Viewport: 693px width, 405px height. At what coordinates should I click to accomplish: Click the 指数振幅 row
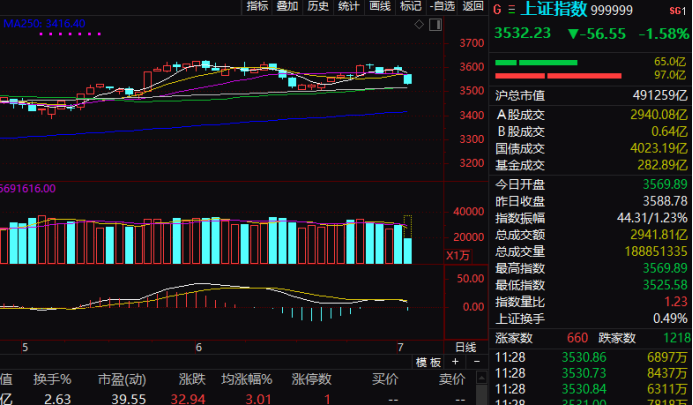(591, 218)
